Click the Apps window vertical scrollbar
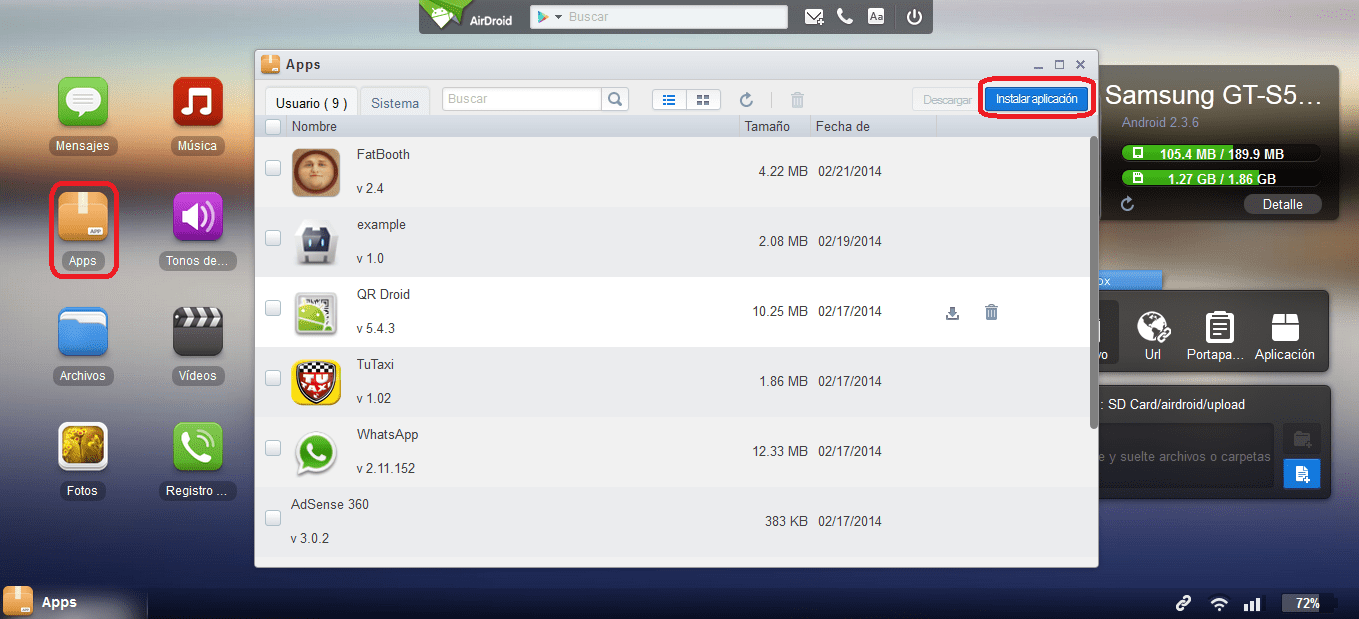This screenshot has height=619, width=1359. coord(1093,281)
